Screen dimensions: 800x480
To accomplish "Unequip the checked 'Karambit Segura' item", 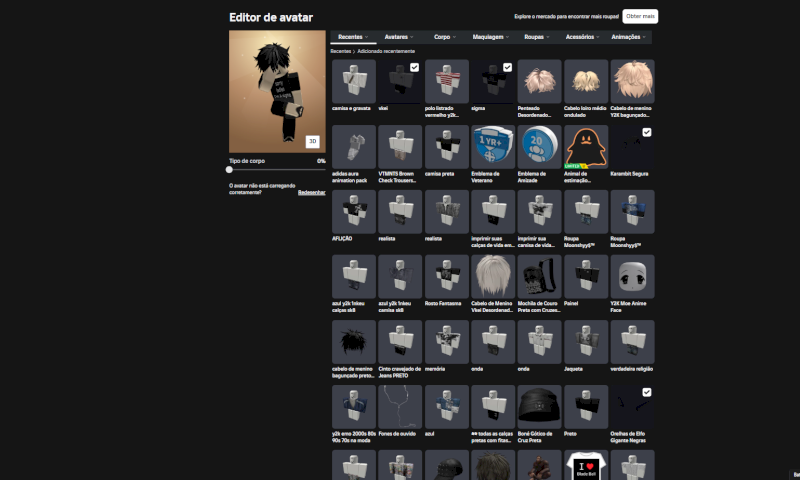I will [x=646, y=132].
